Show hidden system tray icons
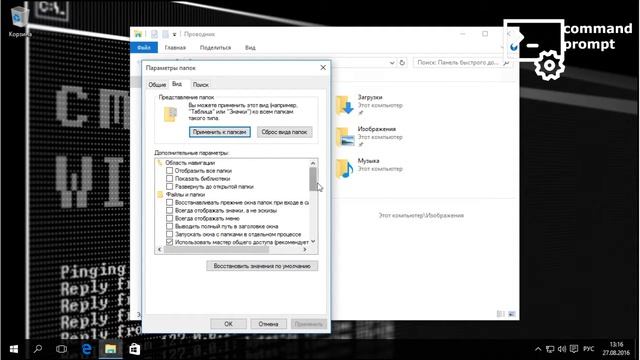This screenshot has height=360, width=640. point(538,349)
